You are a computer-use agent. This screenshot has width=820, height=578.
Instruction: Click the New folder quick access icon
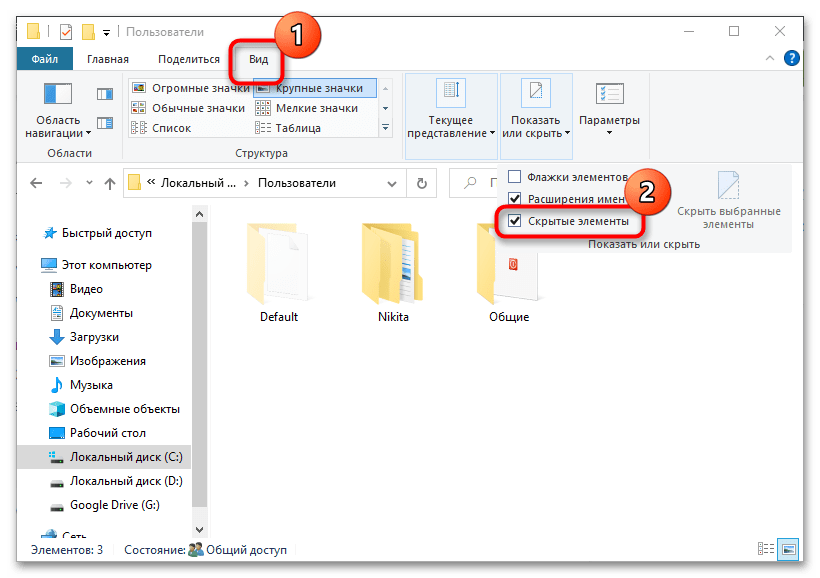[x=88, y=32]
